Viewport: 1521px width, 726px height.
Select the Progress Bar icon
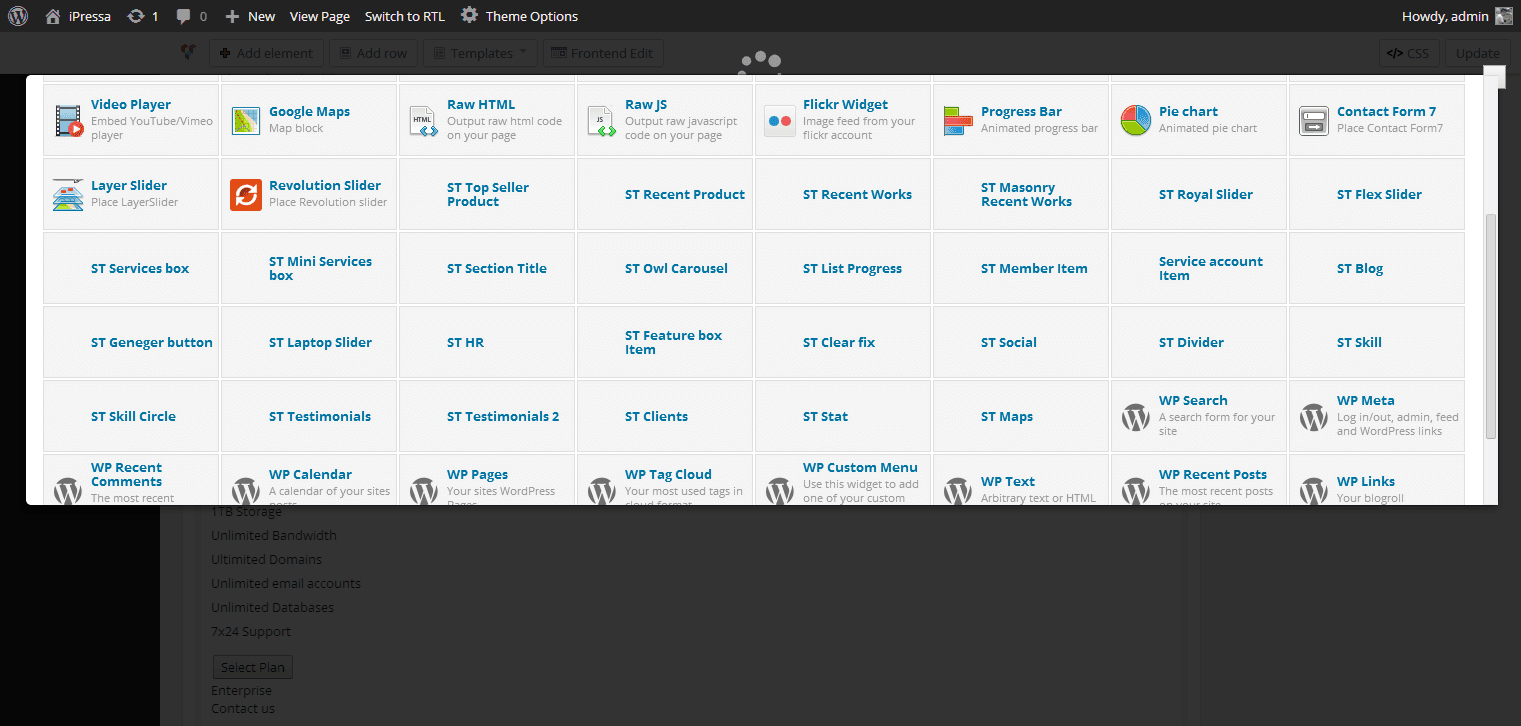(958, 121)
